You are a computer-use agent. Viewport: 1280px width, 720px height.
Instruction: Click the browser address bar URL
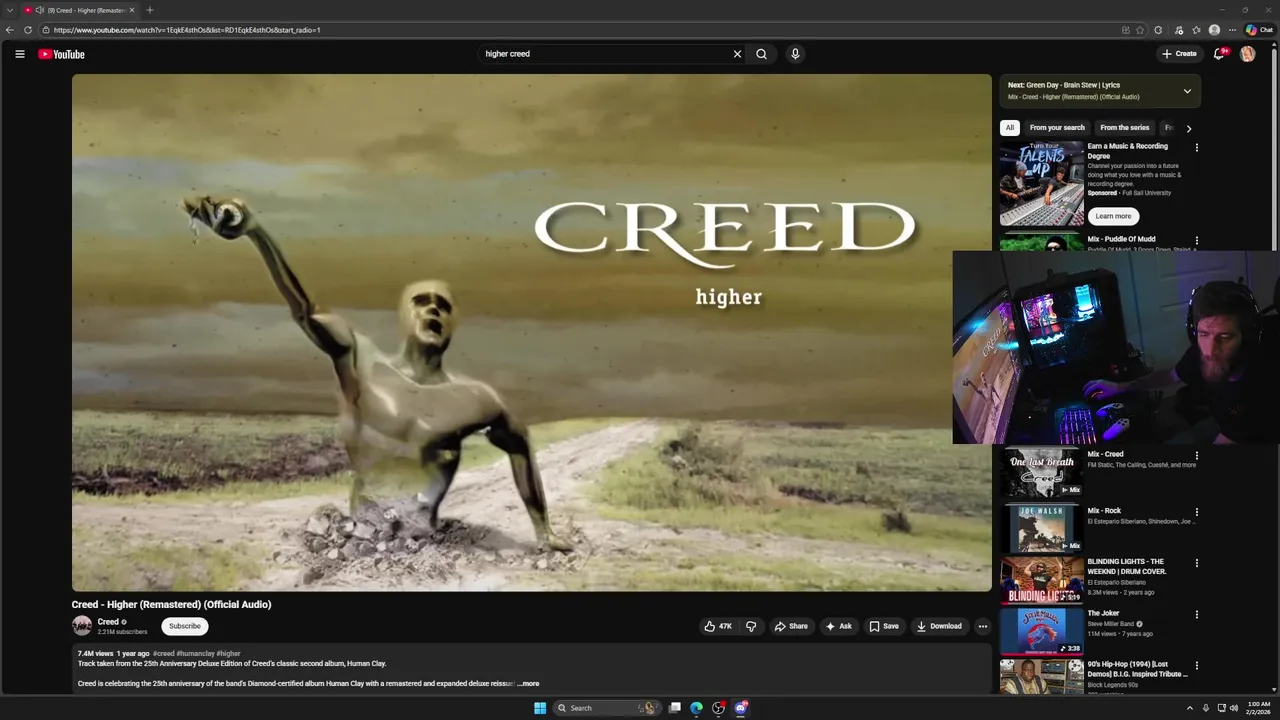(x=187, y=30)
